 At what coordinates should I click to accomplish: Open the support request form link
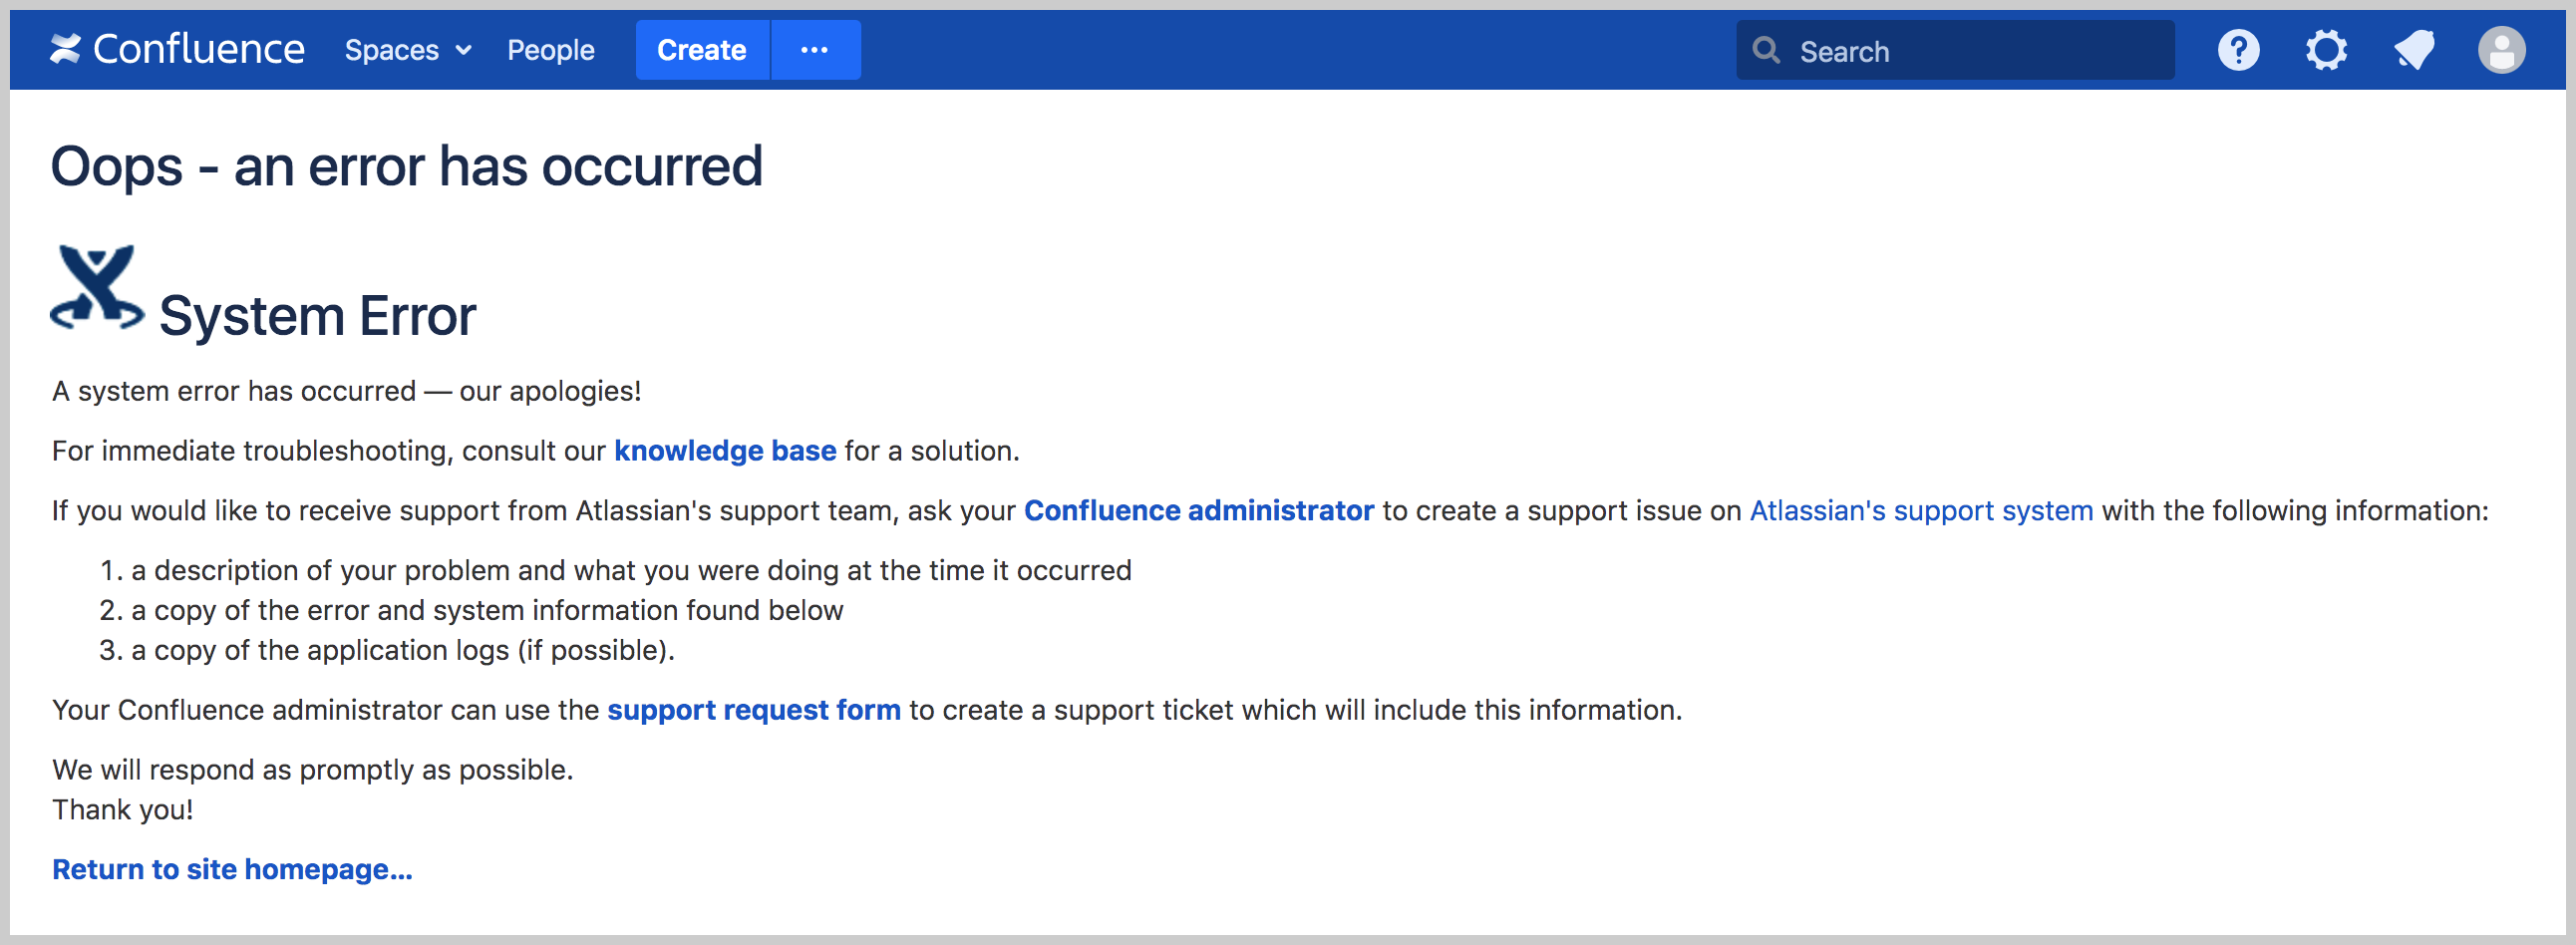point(754,710)
